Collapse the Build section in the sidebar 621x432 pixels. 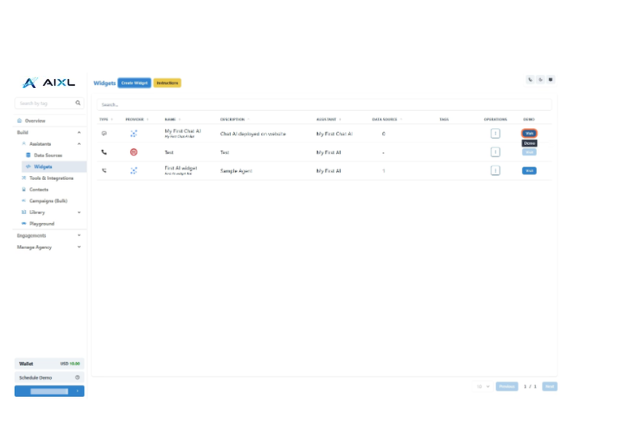(79, 132)
